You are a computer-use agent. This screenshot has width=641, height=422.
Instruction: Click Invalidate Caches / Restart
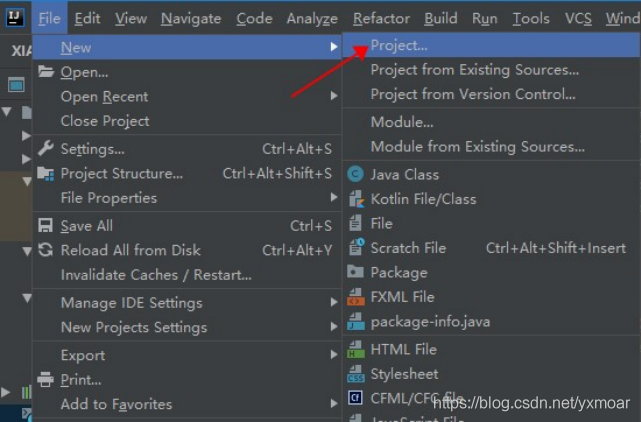click(x=156, y=275)
